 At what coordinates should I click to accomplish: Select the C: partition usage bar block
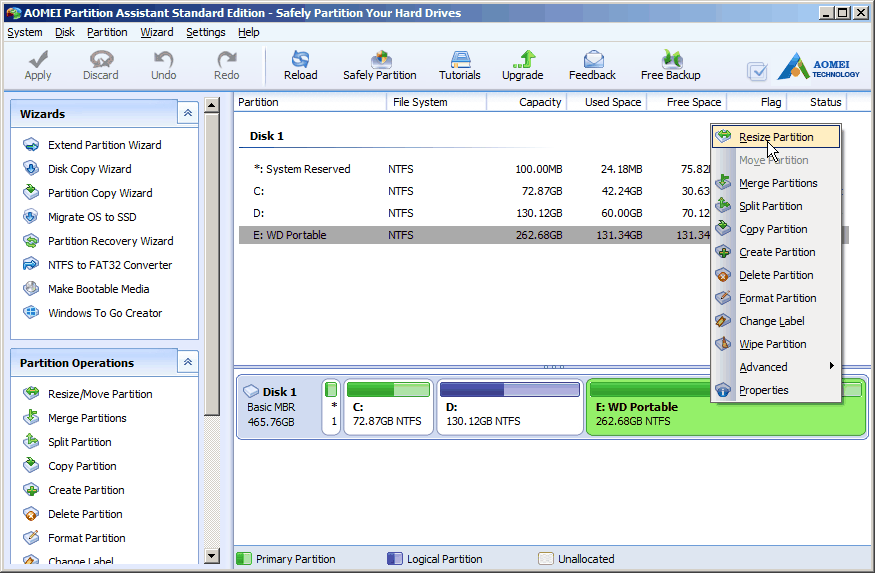tap(388, 407)
